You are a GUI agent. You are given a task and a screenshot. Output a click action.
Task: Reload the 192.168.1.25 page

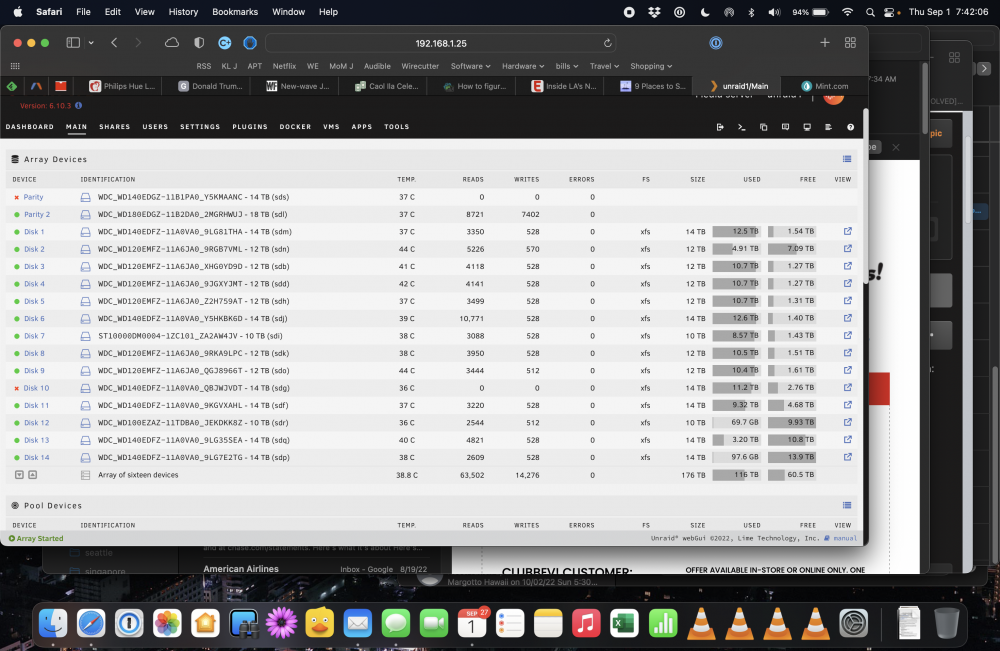[x=607, y=43]
